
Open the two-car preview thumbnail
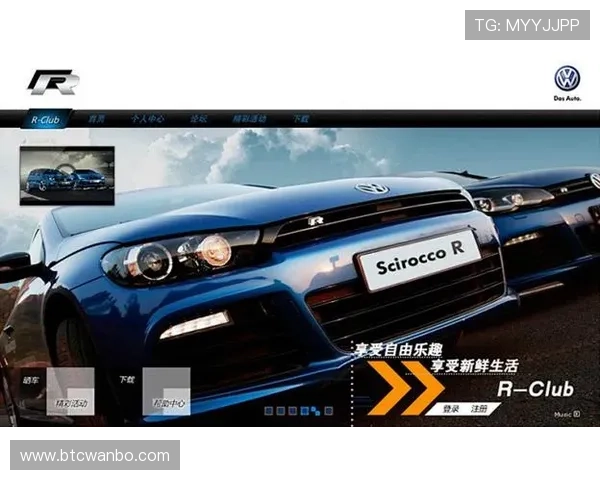tap(67, 176)
